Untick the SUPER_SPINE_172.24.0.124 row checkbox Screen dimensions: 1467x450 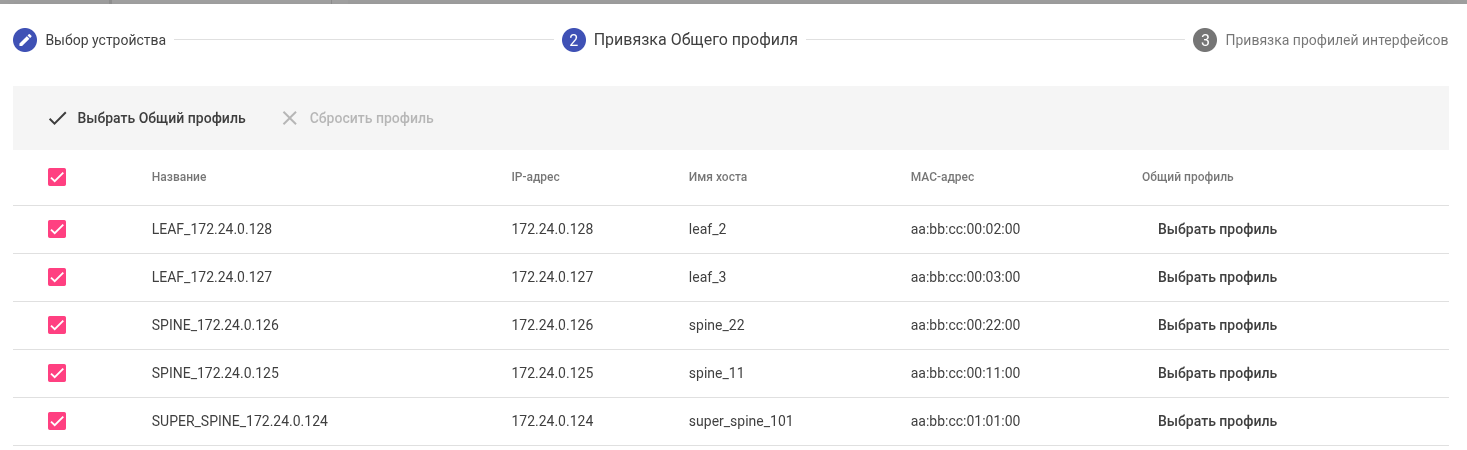(x=57, y=421)
